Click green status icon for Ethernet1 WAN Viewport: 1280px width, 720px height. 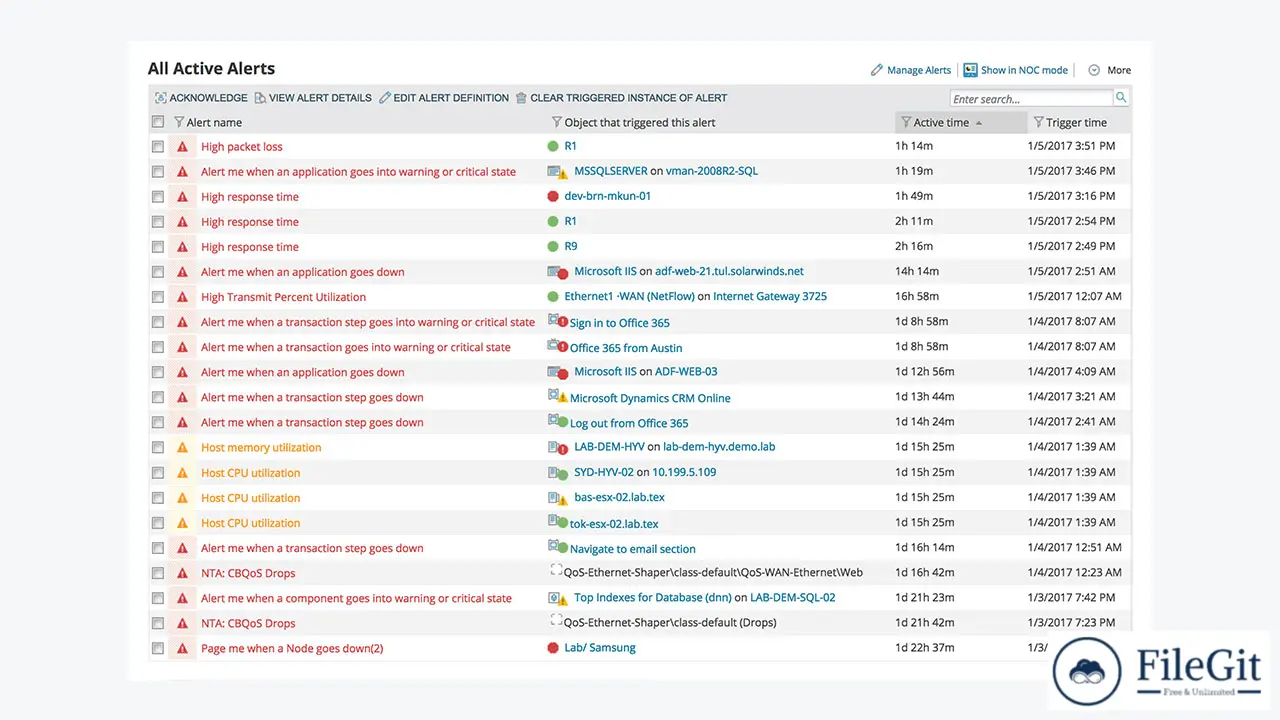point(553,296)
